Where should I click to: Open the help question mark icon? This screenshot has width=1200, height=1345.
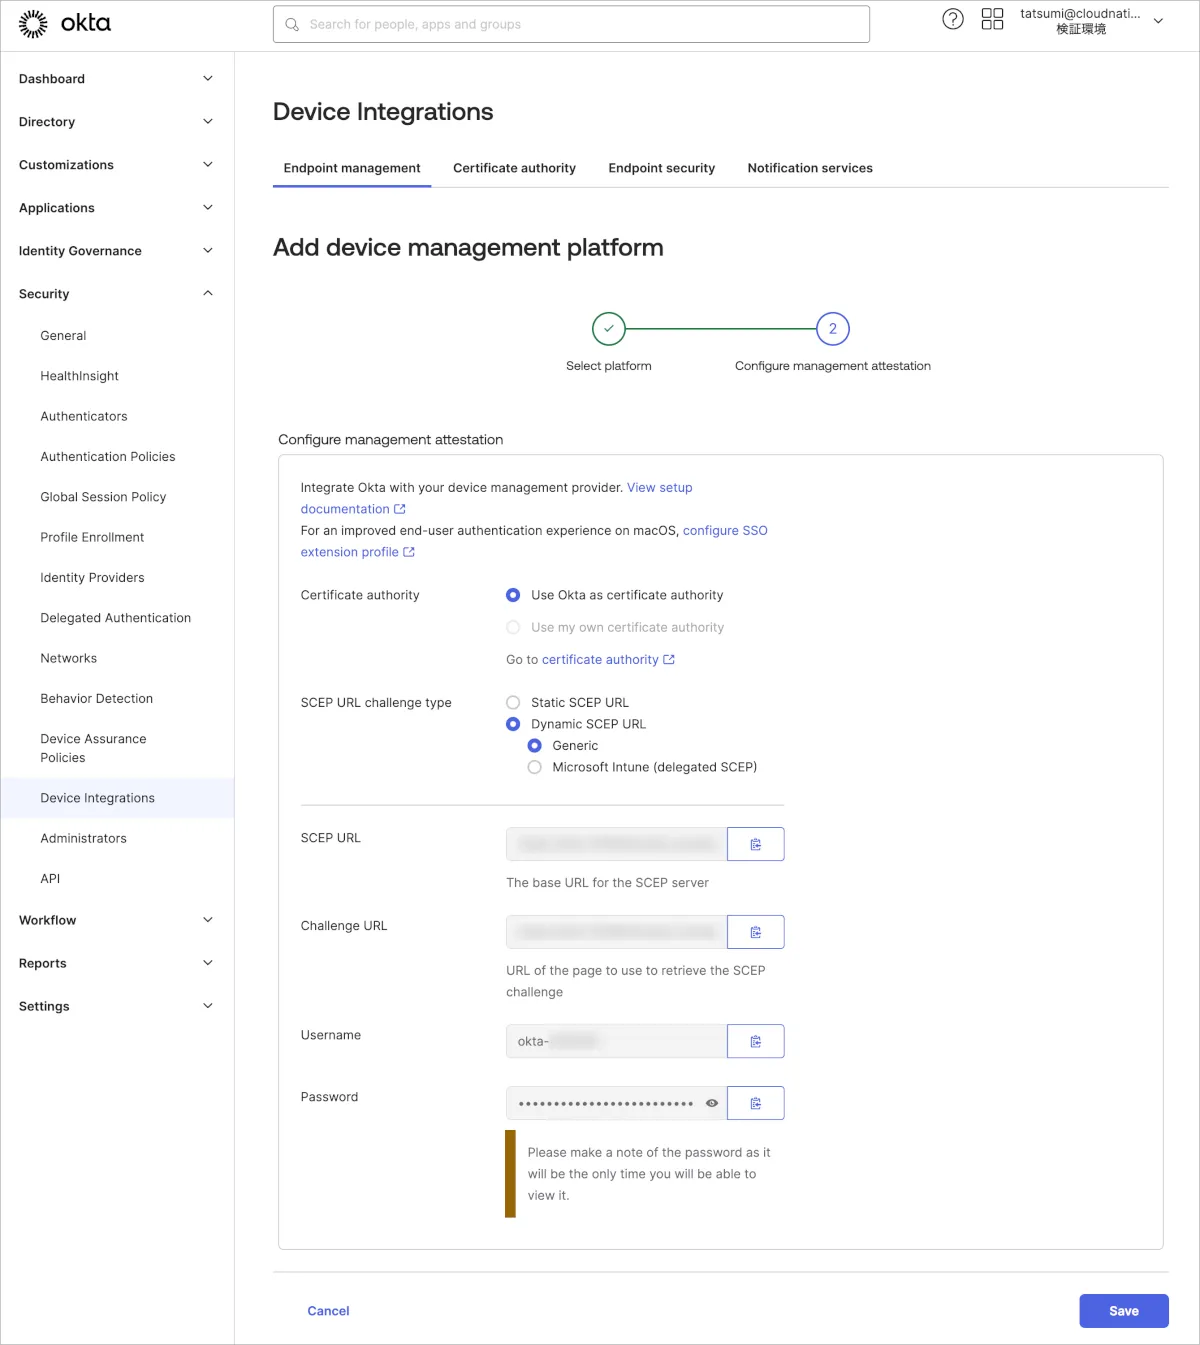(x=953, y=19)
